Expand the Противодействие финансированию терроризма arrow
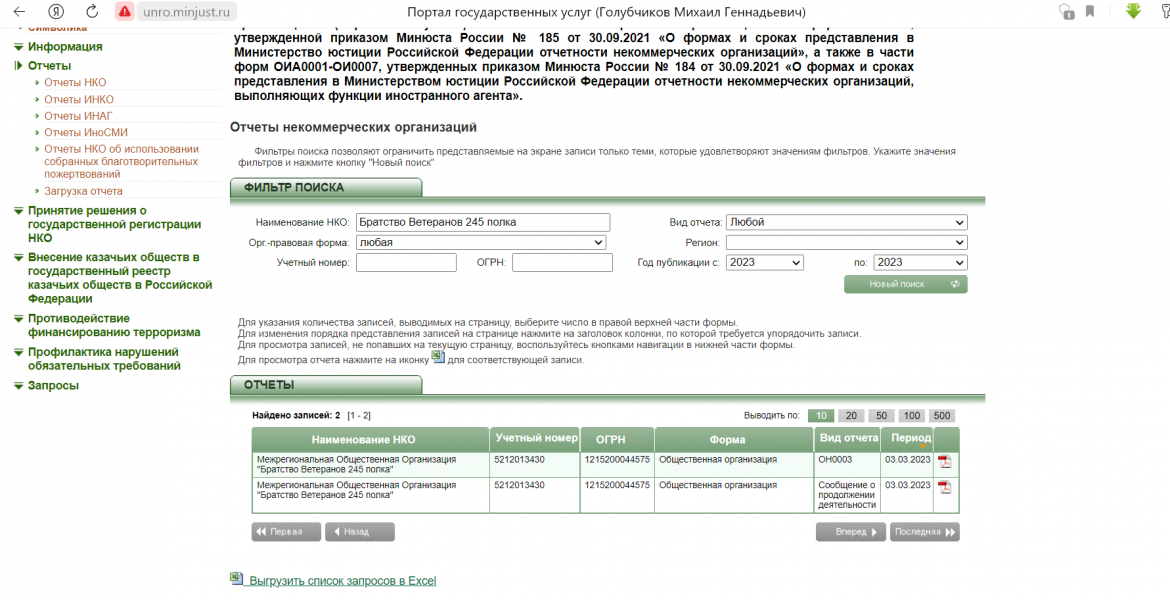Screen dimensions: 1170x600 tap(19, 319)
